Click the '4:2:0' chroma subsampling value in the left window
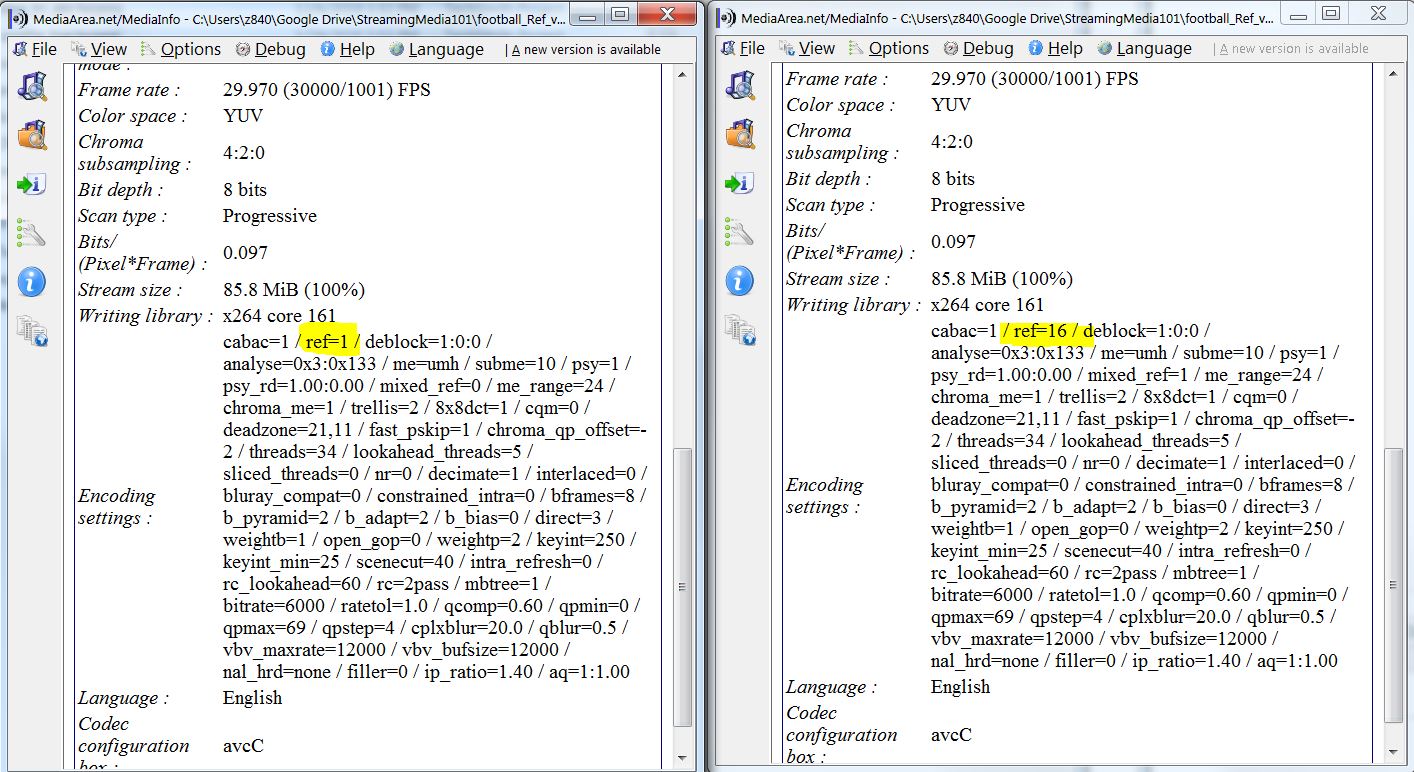Viewport: 1414px width, 772px height. tap(244, 153)
